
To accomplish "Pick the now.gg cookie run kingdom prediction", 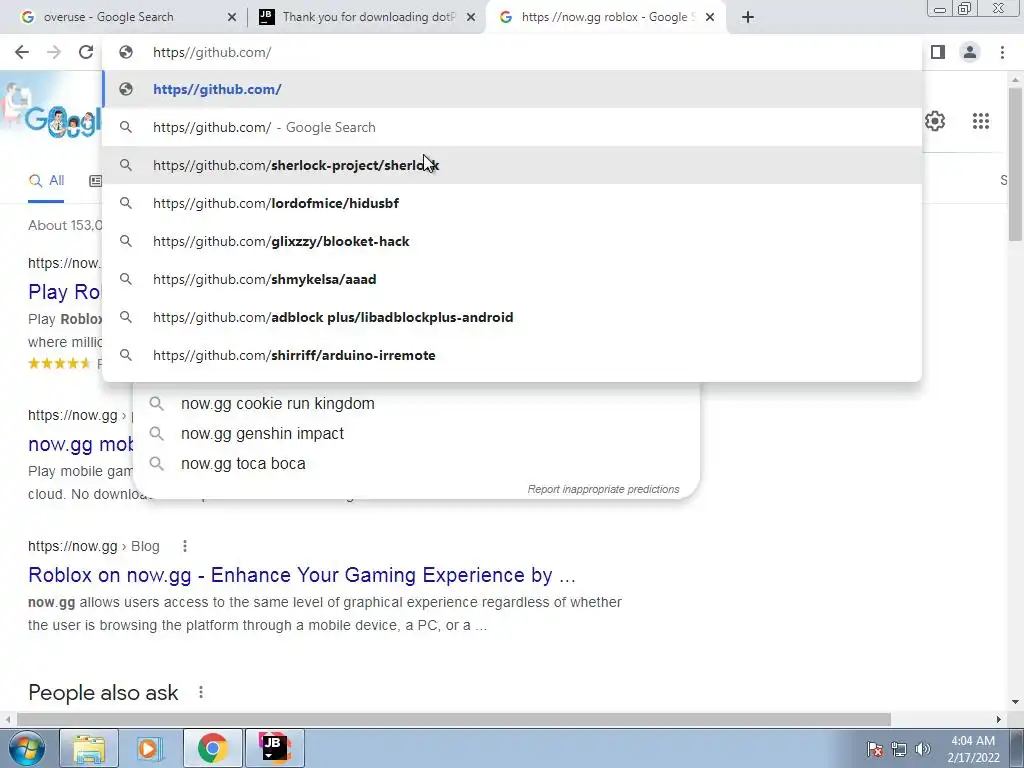I will [x=416, y=404].
